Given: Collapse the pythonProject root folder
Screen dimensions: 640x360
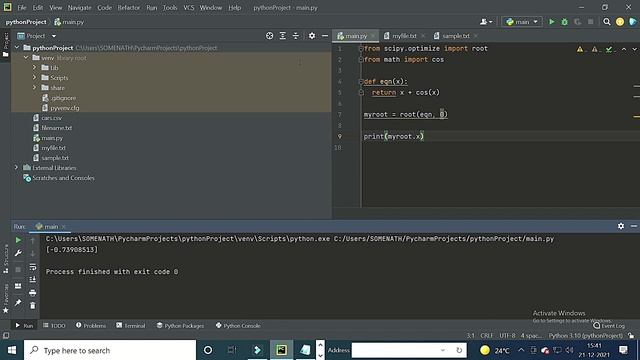Looking at the screenshot, I should [x=17, y=48].
